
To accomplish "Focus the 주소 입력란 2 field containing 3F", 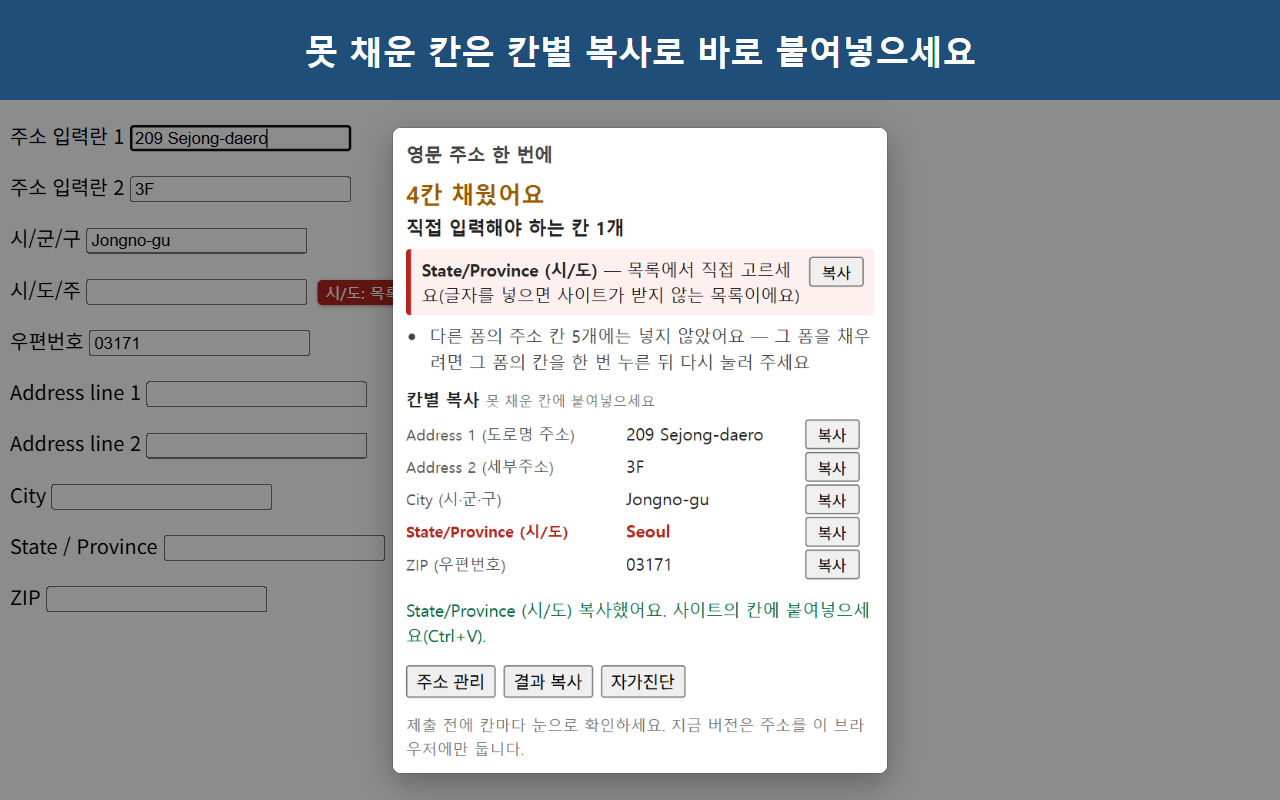I will point(240,189).
